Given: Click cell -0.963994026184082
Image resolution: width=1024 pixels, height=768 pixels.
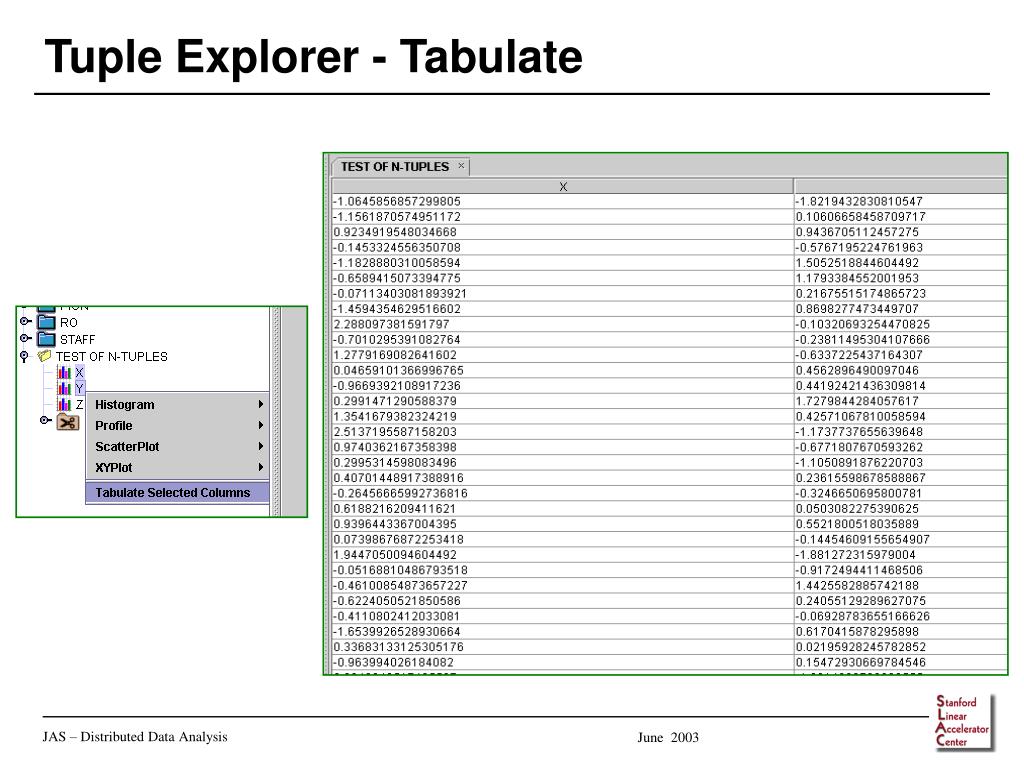Looking at the screenshot, I should point(563,662).
